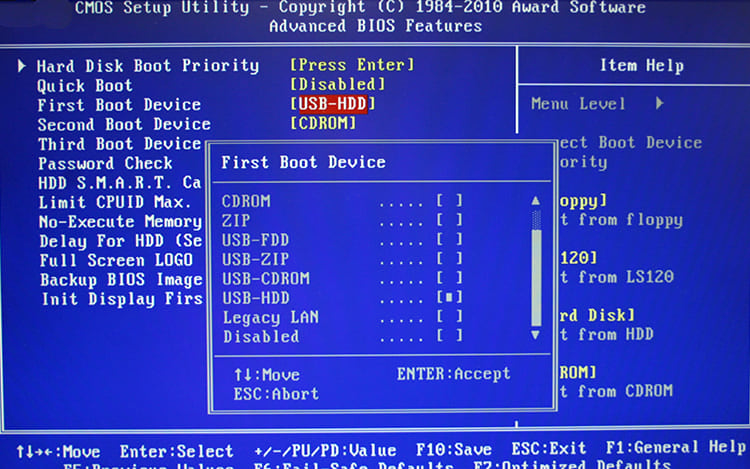
Task: Click F10:Save in bottom bar
Action: [453, 449]
